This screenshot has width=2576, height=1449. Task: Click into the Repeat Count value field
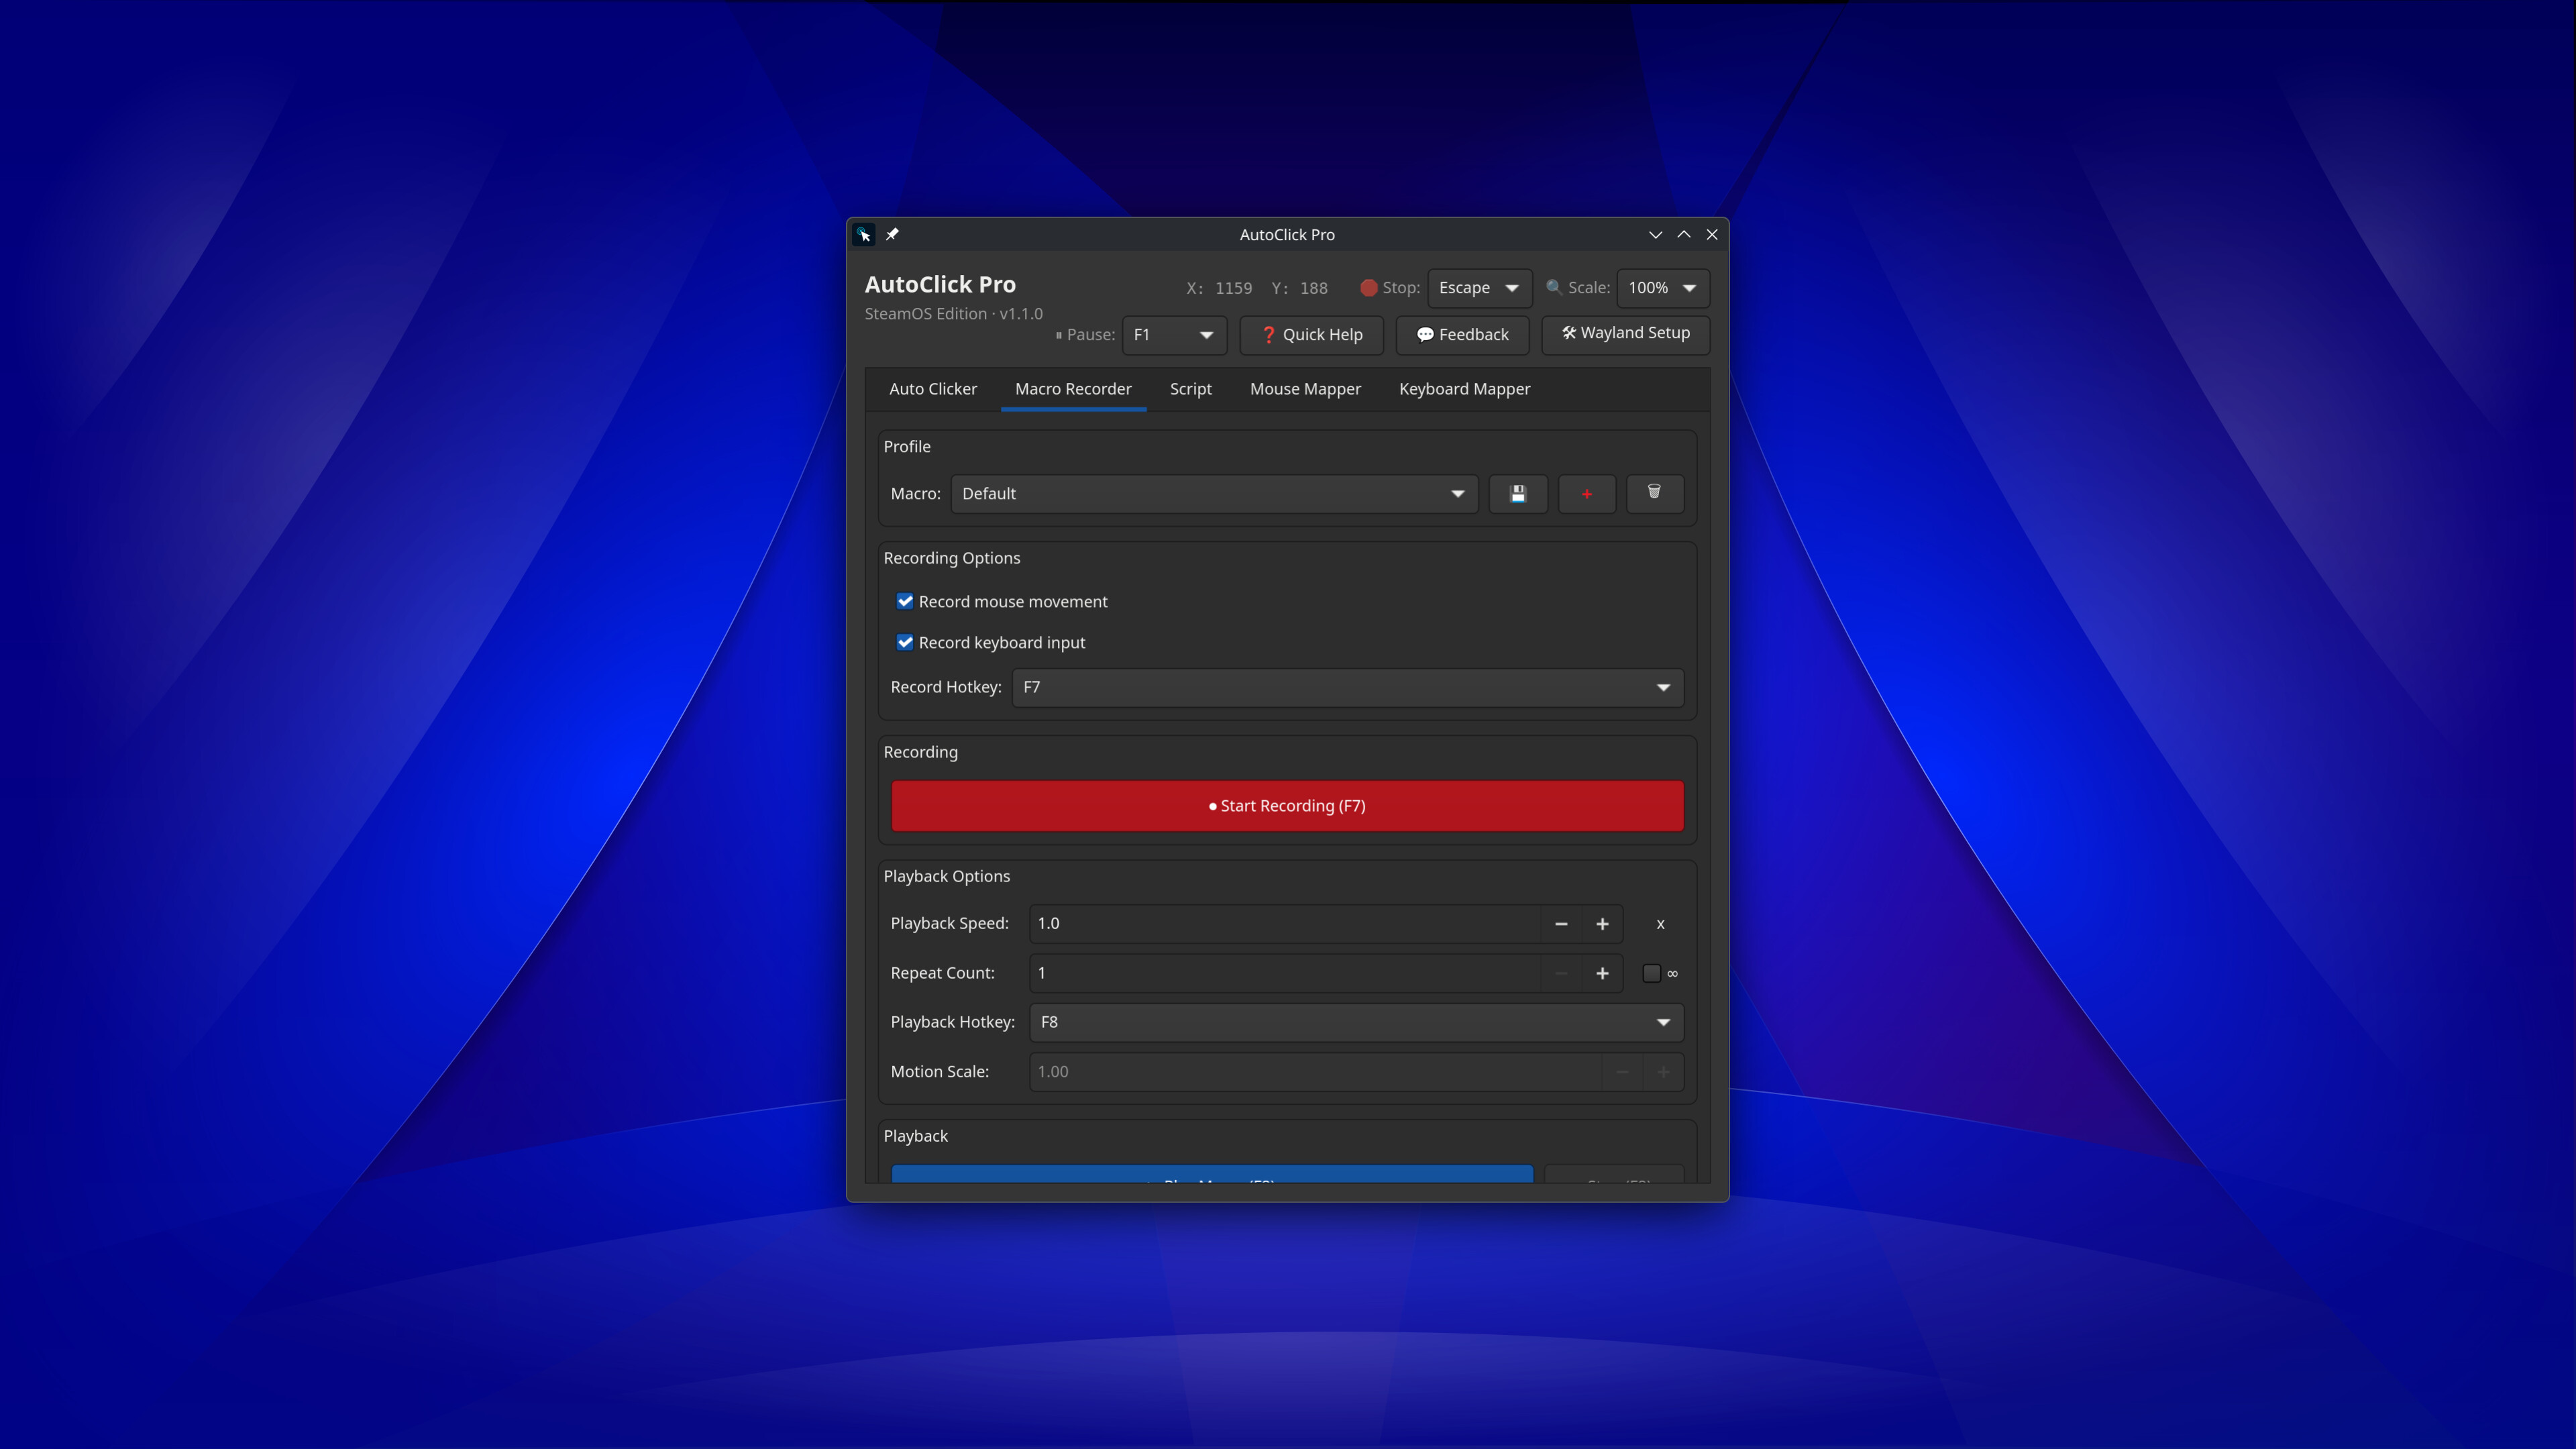tap(1285, 973)
